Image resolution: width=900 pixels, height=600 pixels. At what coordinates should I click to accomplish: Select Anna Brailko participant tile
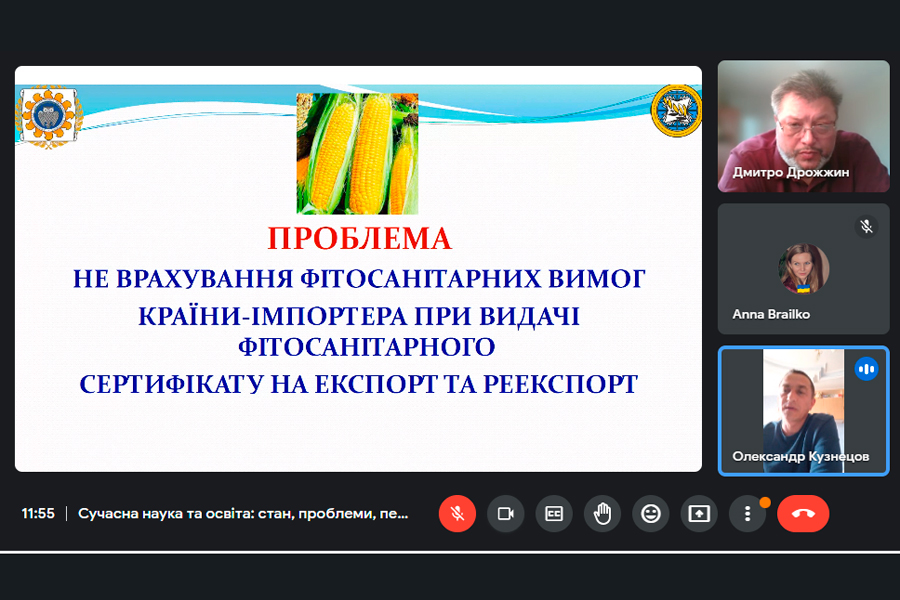click(804, 269)
